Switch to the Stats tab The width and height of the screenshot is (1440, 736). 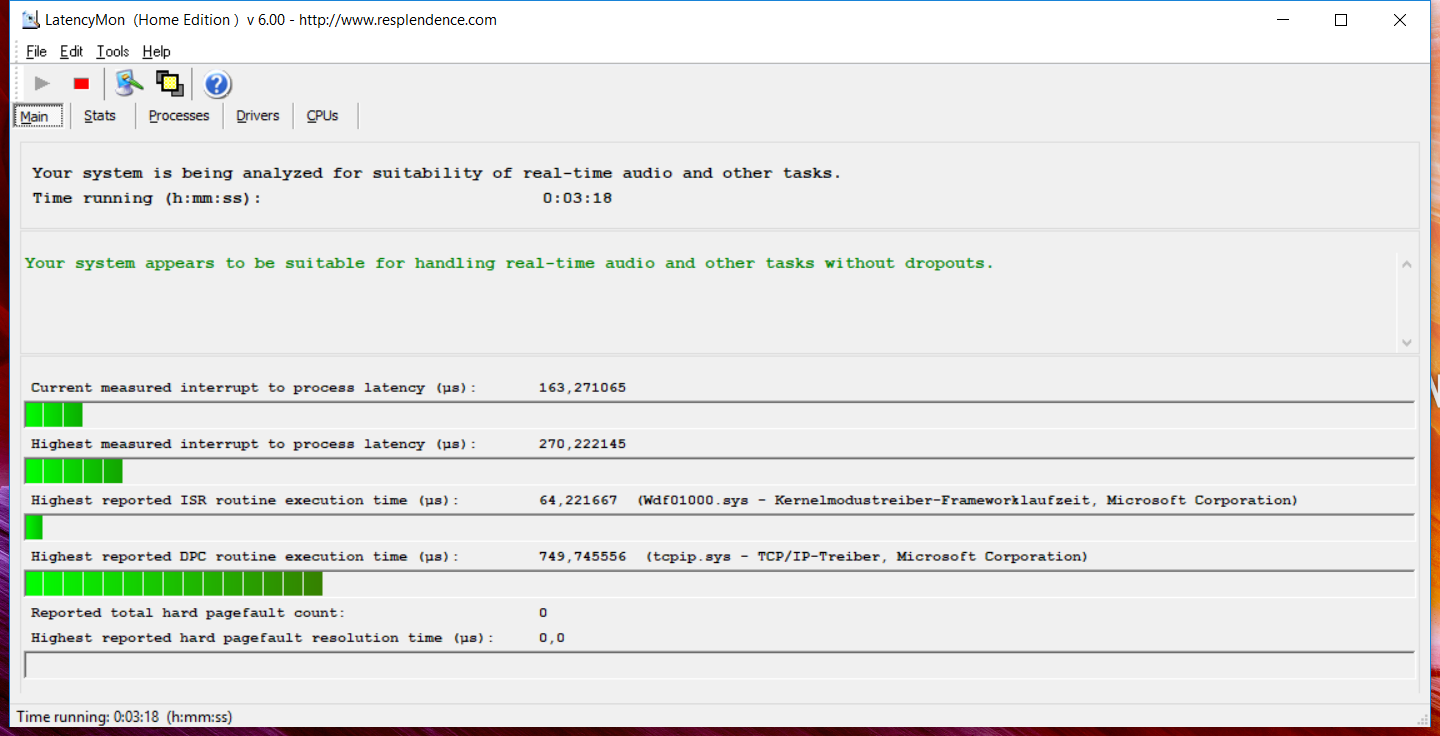100,116
